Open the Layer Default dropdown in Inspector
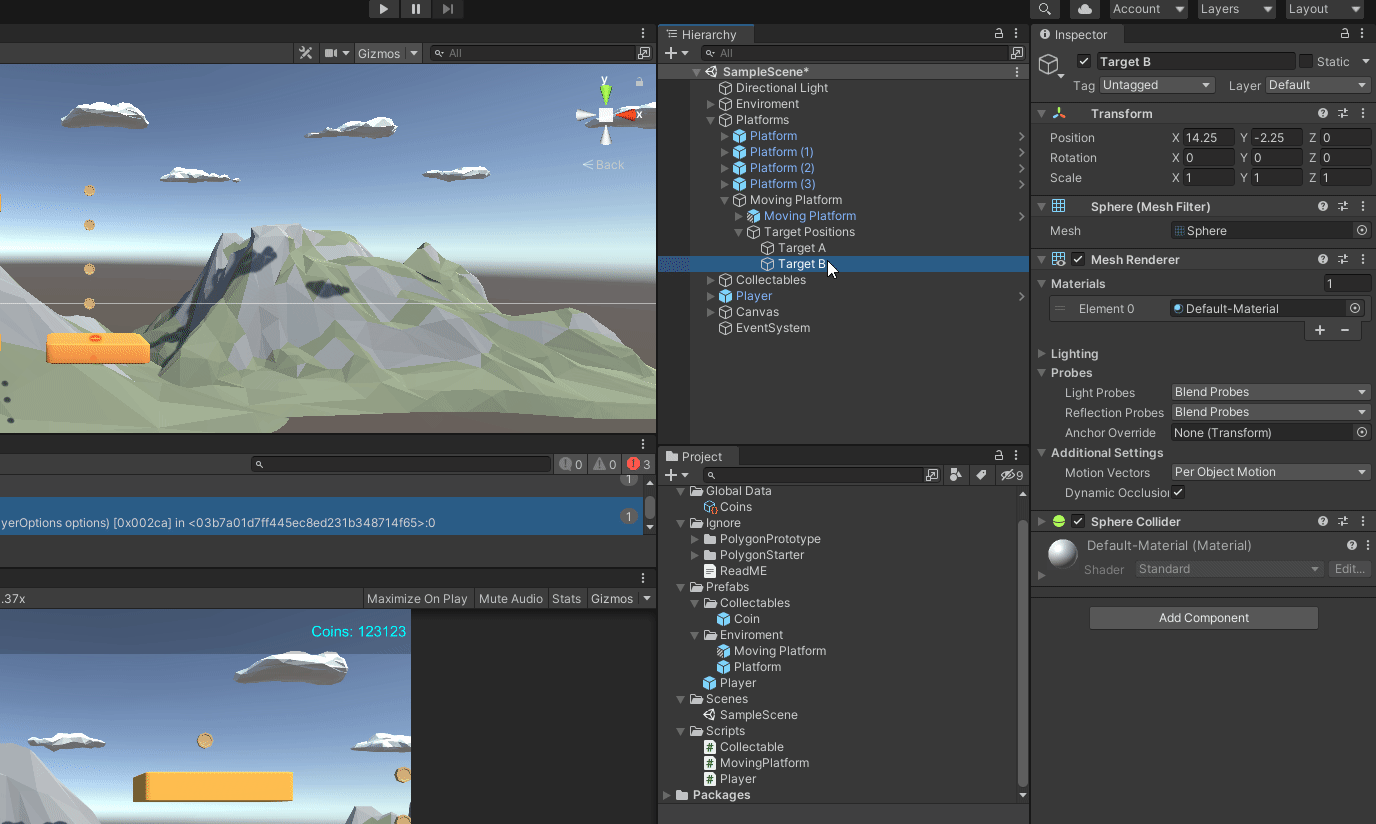Screen dimensions: 1376x824 tap(1318, 85)
